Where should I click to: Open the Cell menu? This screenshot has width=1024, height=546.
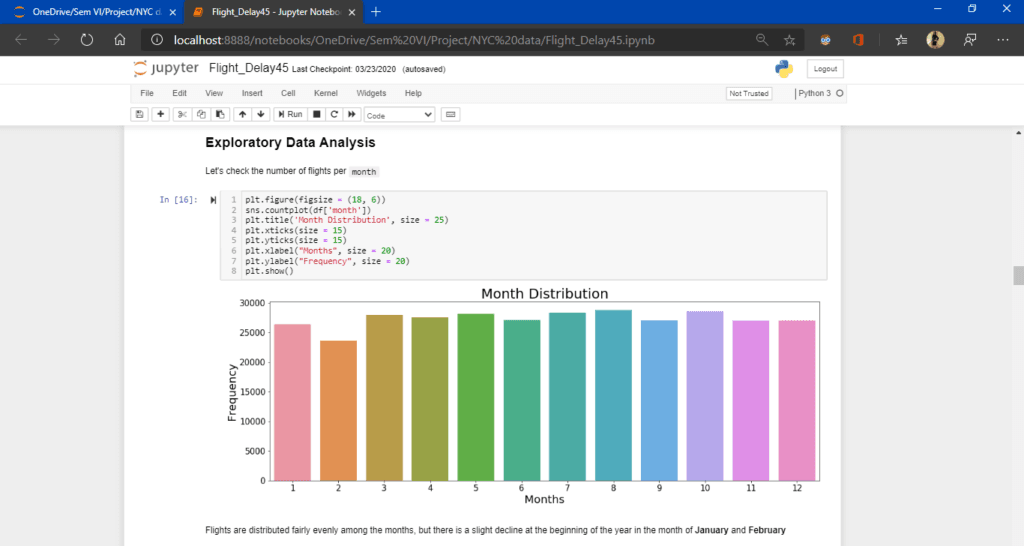coord(288,93)
